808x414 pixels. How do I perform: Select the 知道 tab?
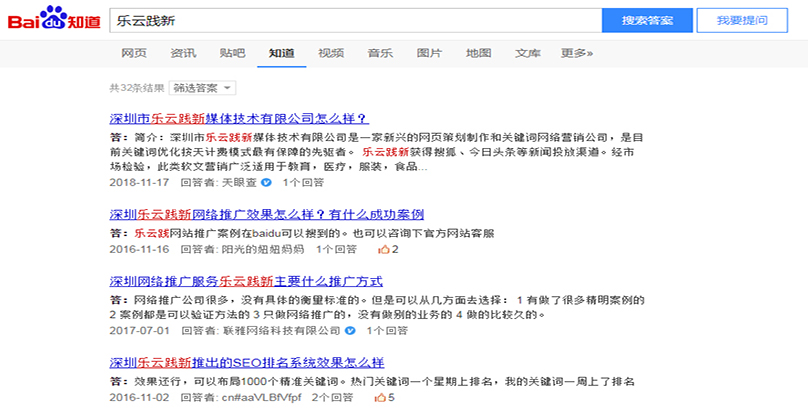pyautogui.click(x=281, y=53)
